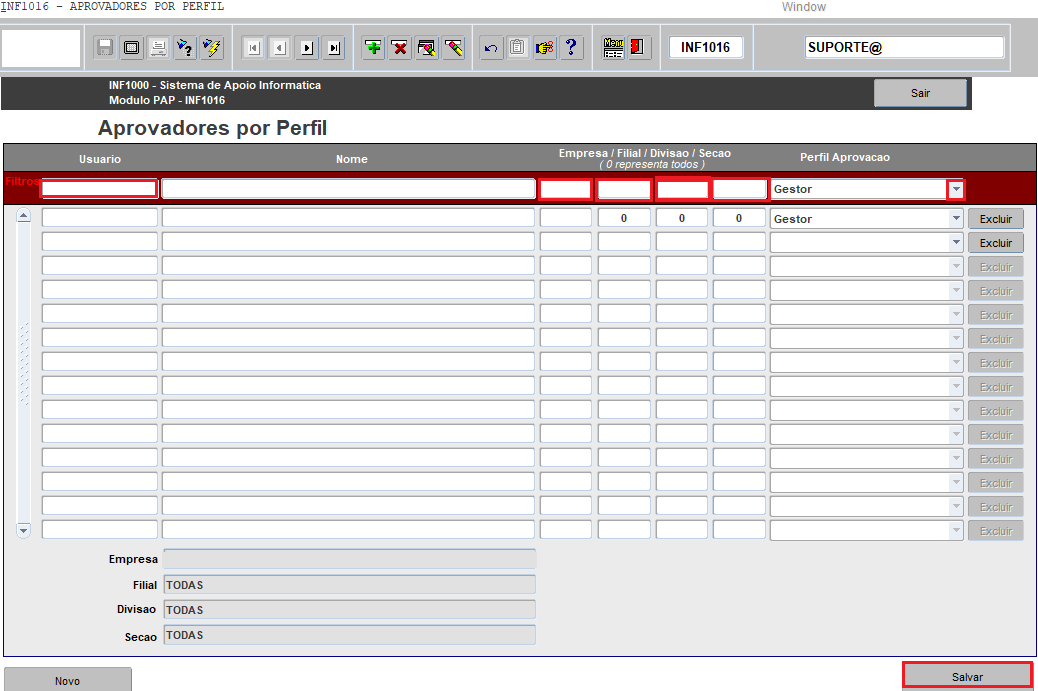Click the lightning bolt execute query icon

coord(212,47)
